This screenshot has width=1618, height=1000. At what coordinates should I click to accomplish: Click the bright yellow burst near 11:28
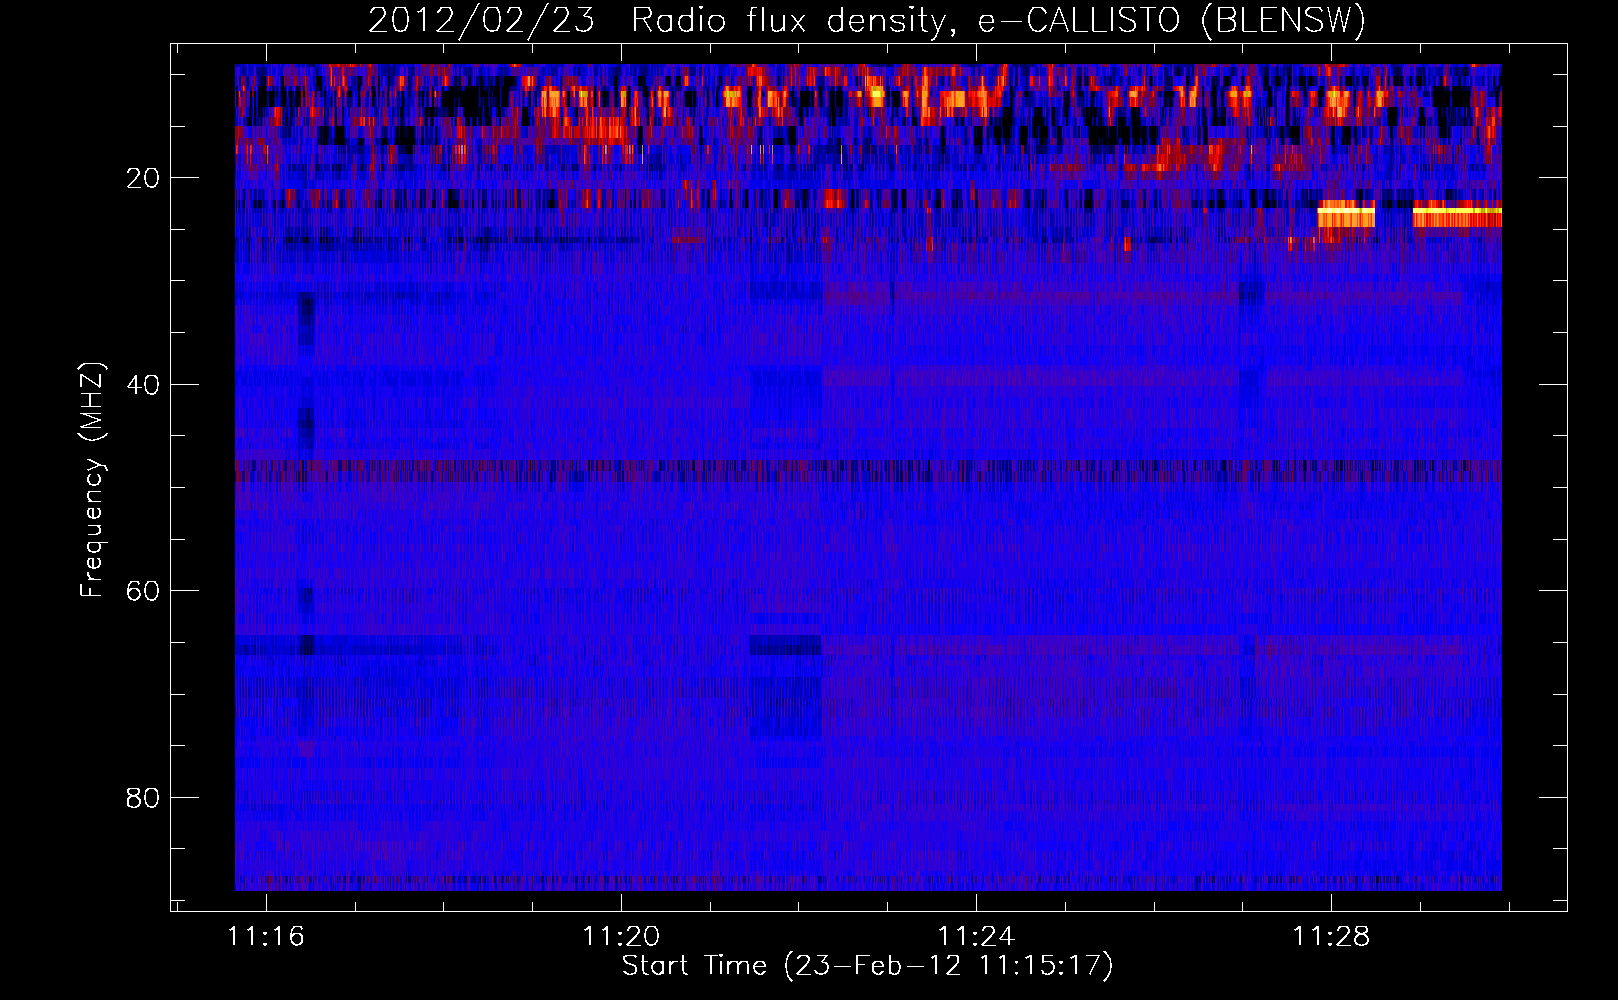point(1346,215)
